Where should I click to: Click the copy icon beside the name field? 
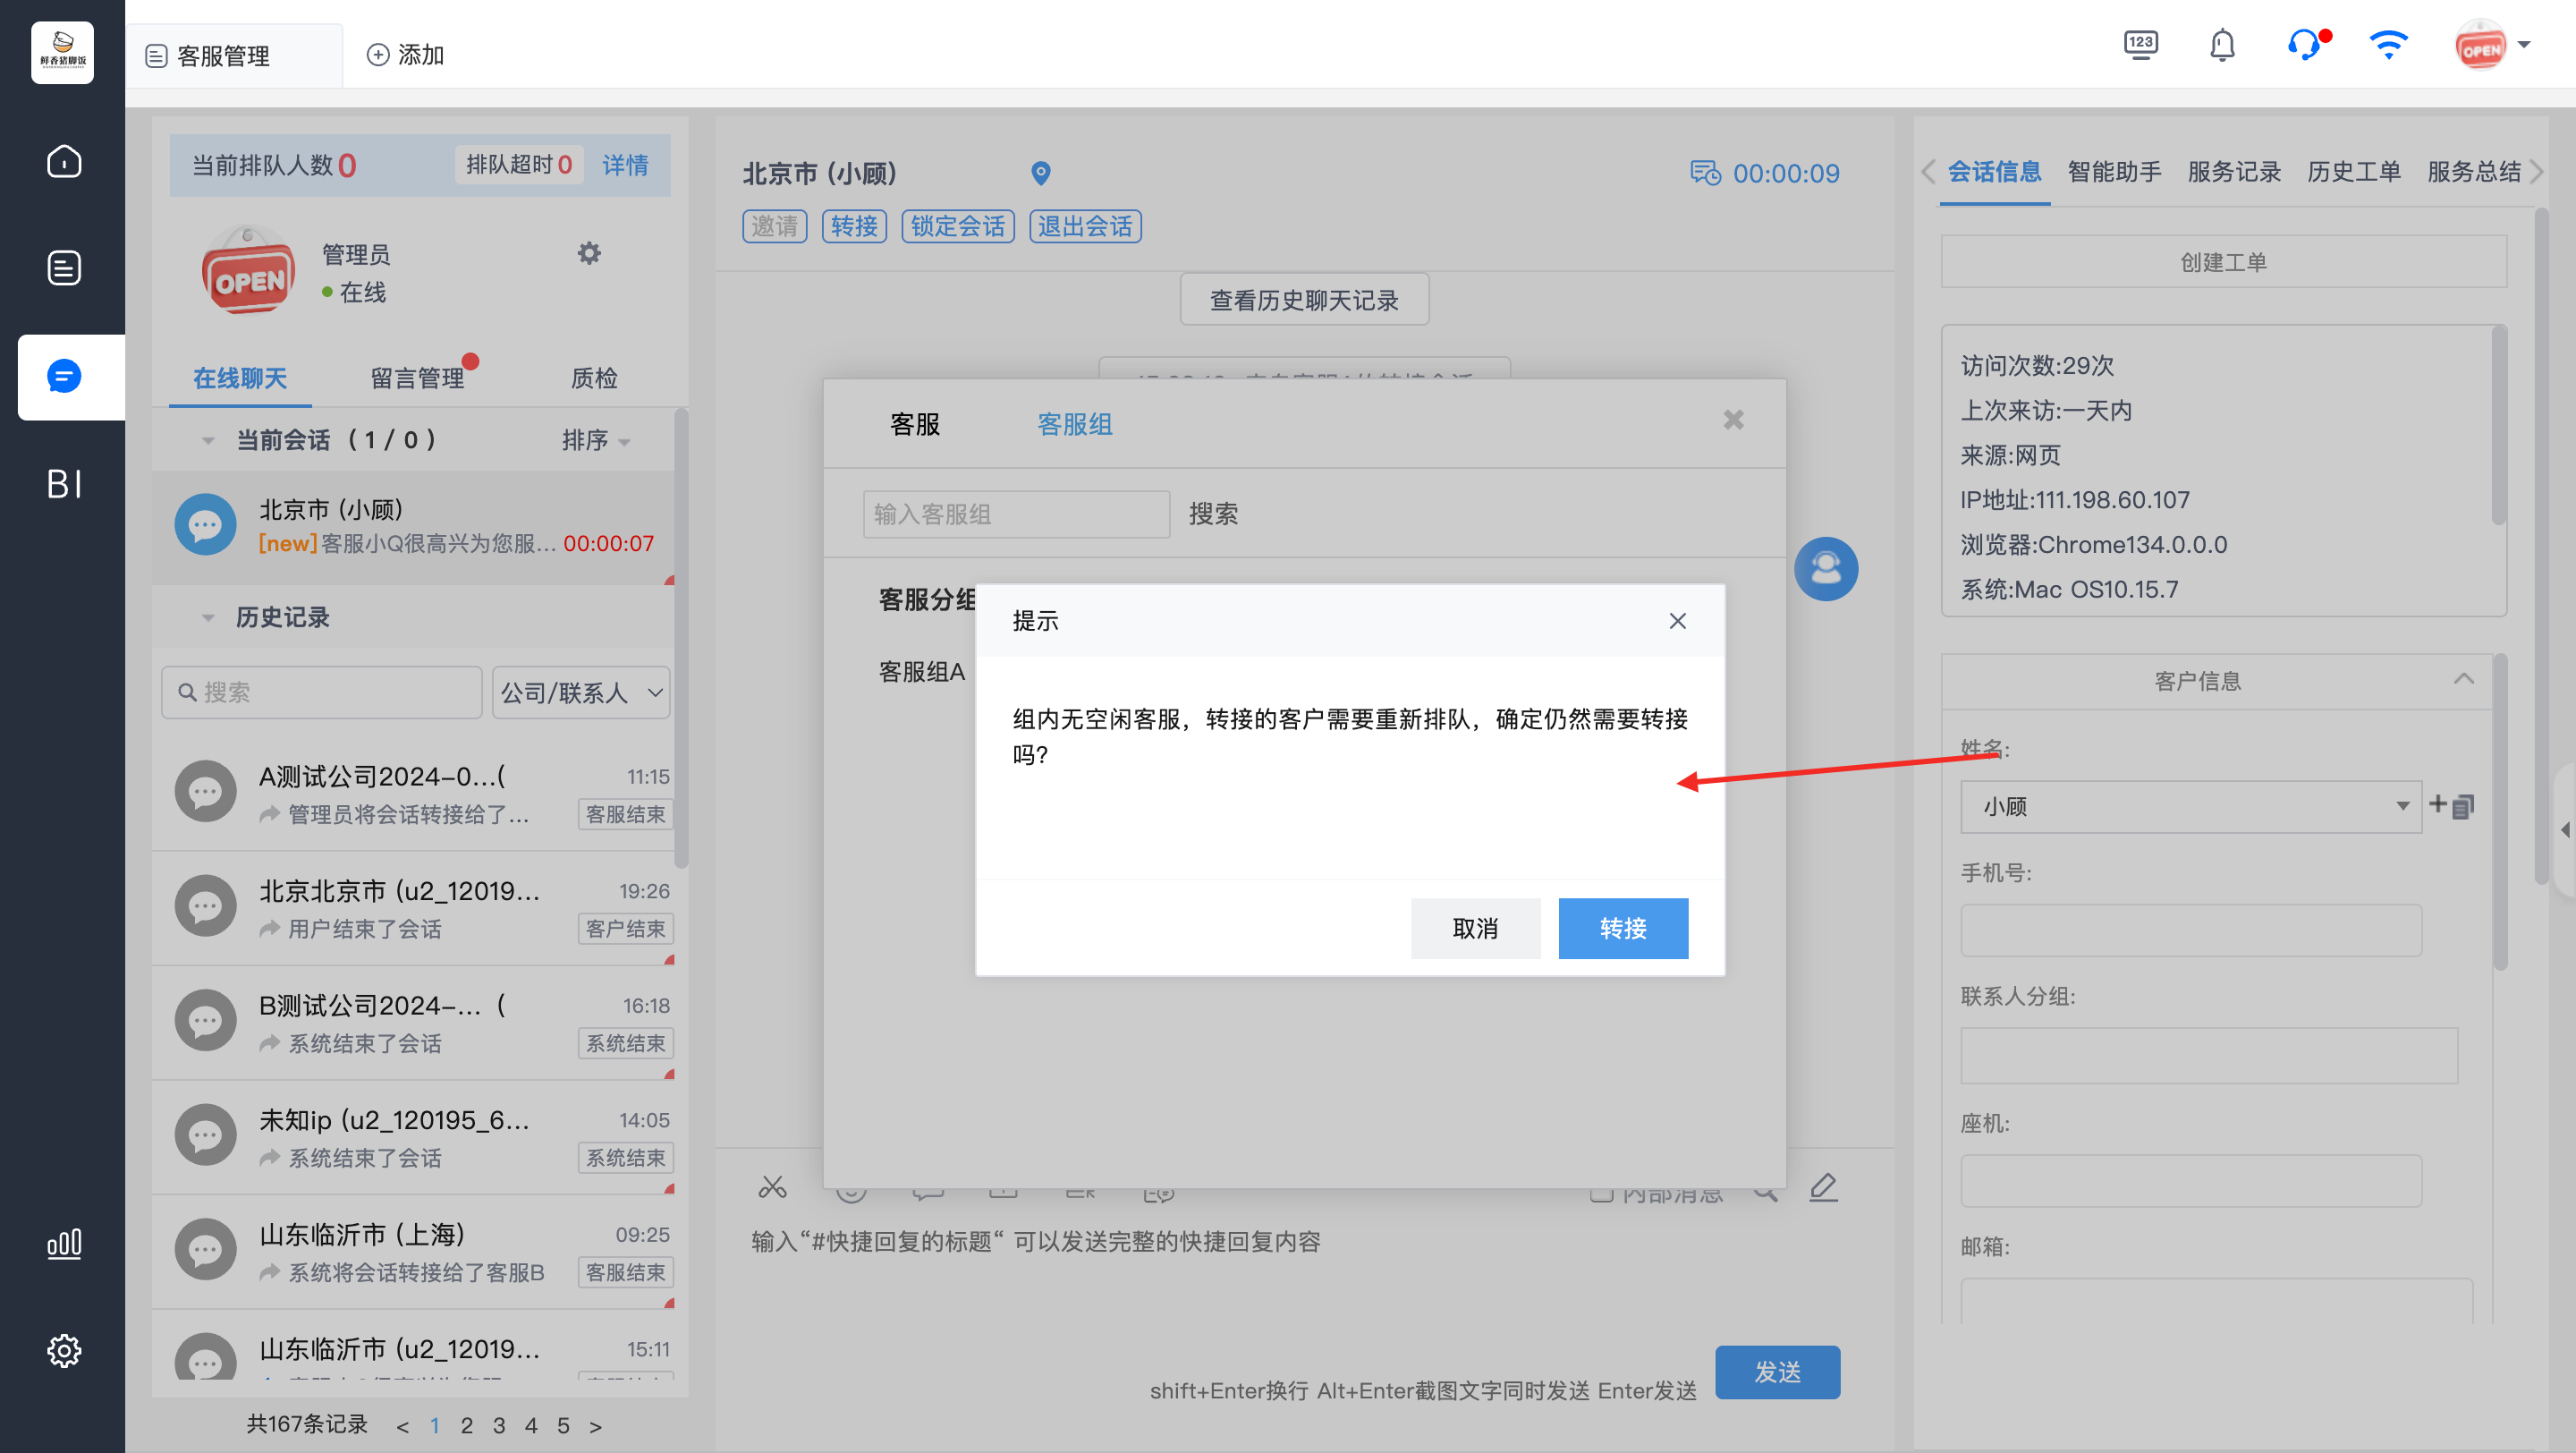point(2464,806)
